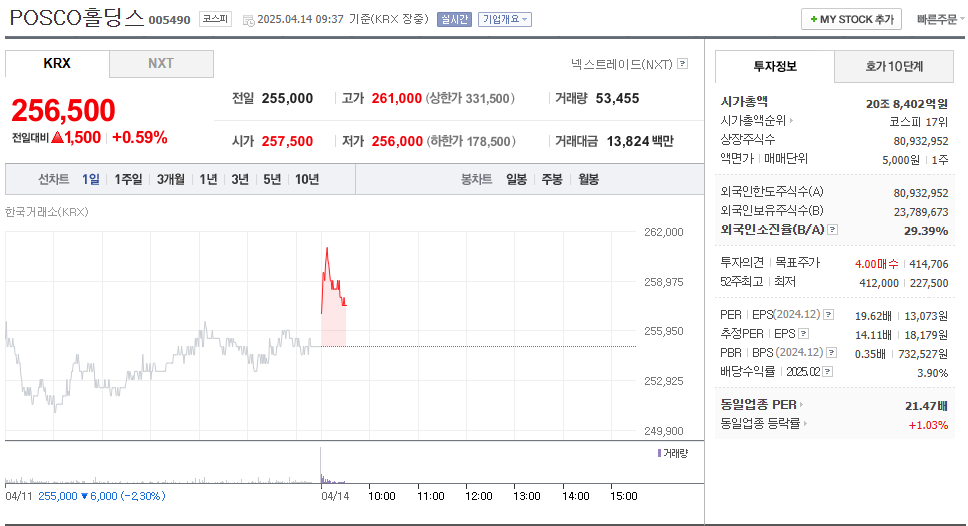The width and height of the screenshot is (968, 526).
Task: Select the 1년 line chart period
Action: (208, 180)
